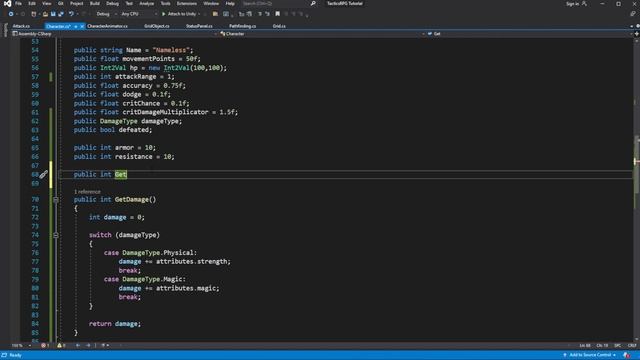This screenshot has width=640, height=360.
Task: Click the screwdriver quick actions icon at line 68
Action: tap(43, 175)
